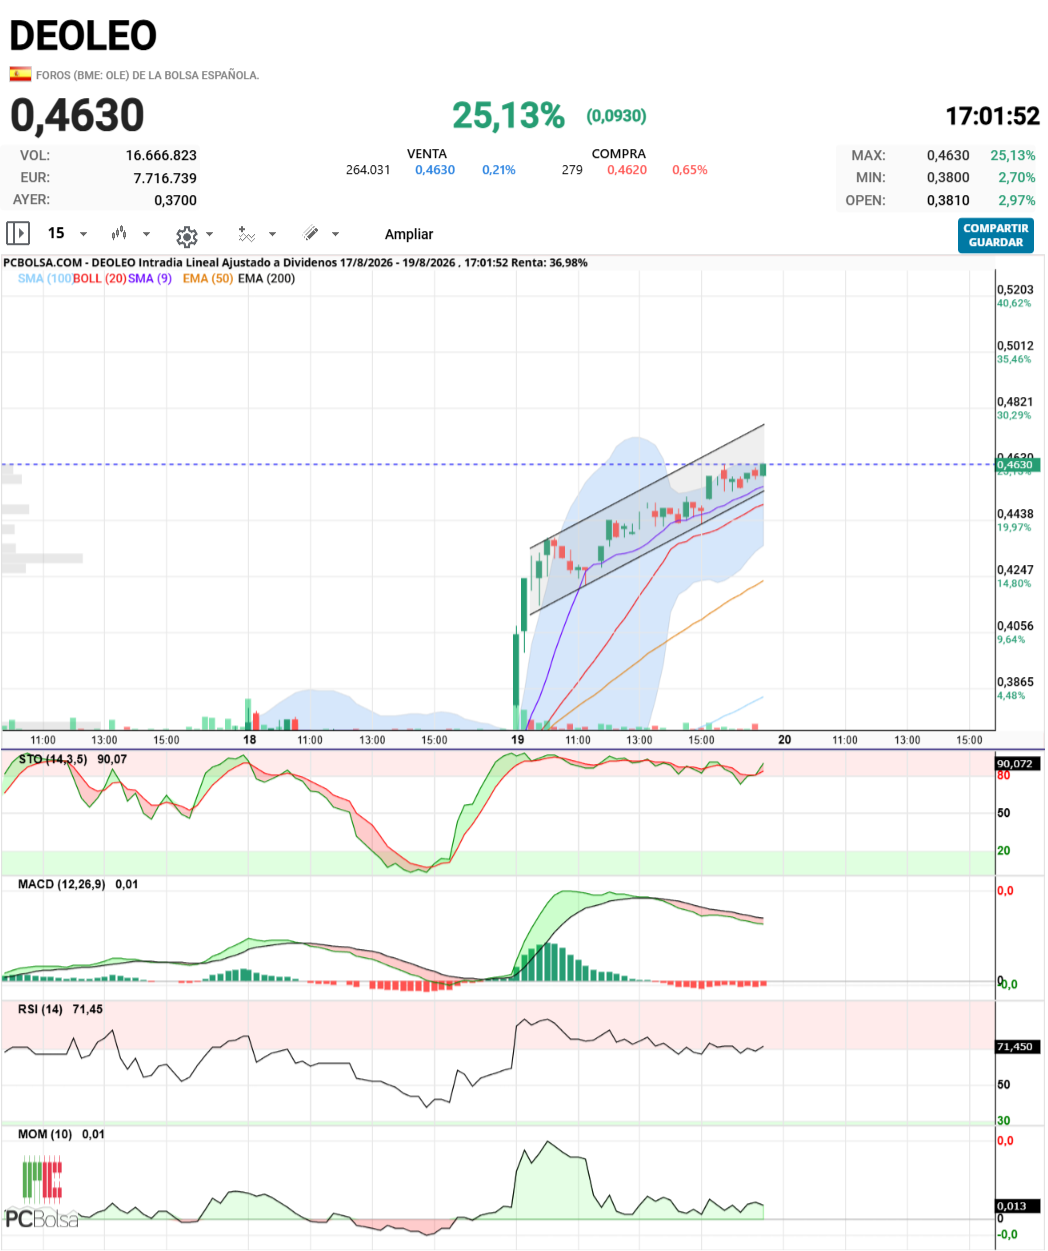The image size is (1048, 1251).
Task: Expand the drawing tools dropdown arrow
Action: click(335, 234)
